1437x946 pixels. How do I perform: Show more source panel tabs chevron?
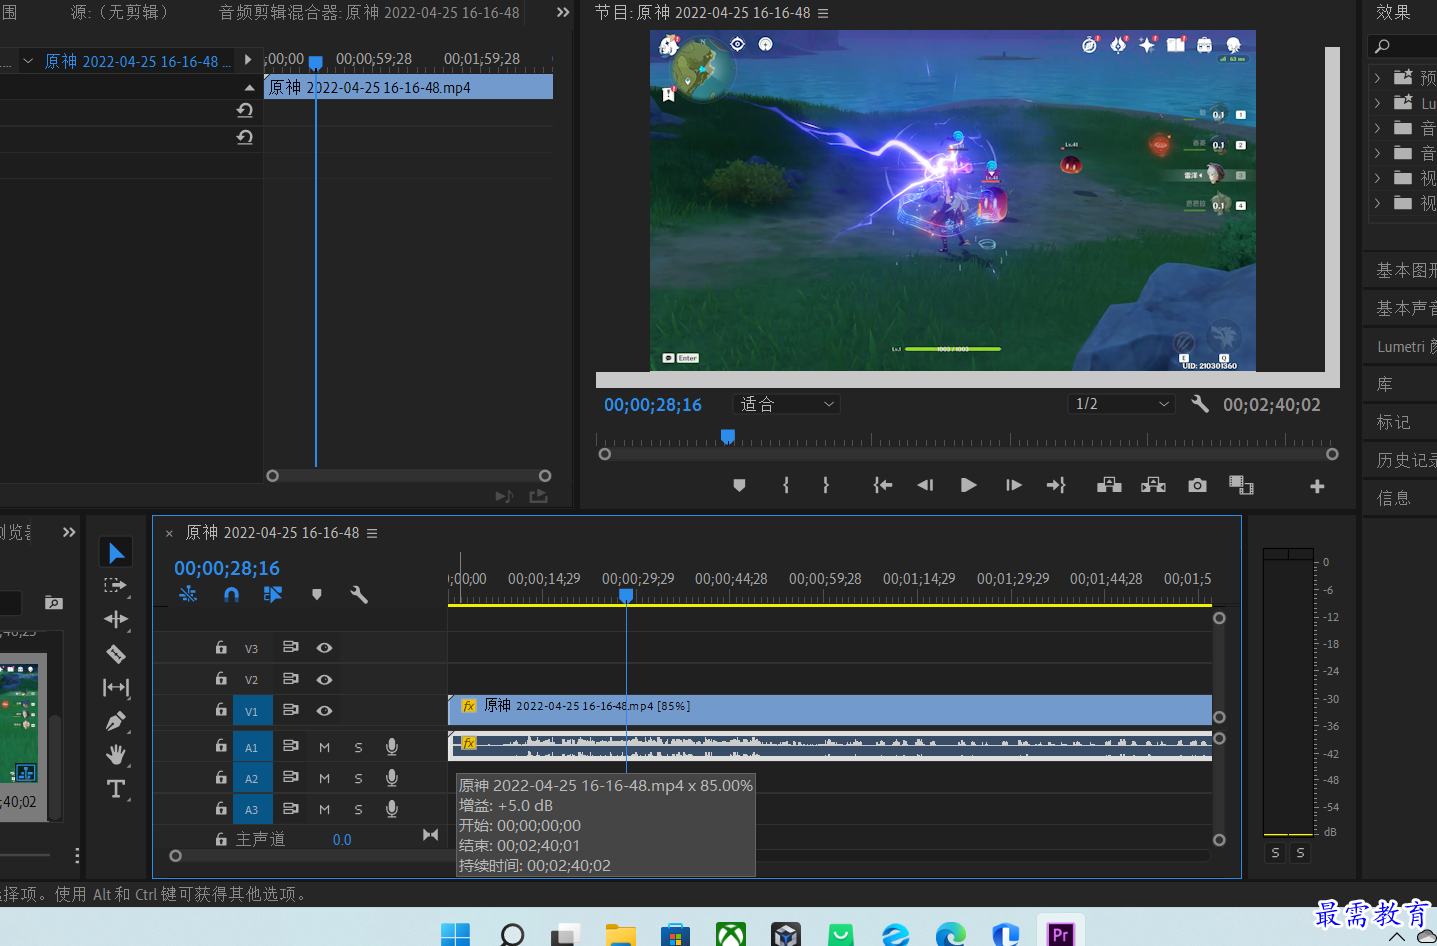pyautogui.click(x=563, y=13)
